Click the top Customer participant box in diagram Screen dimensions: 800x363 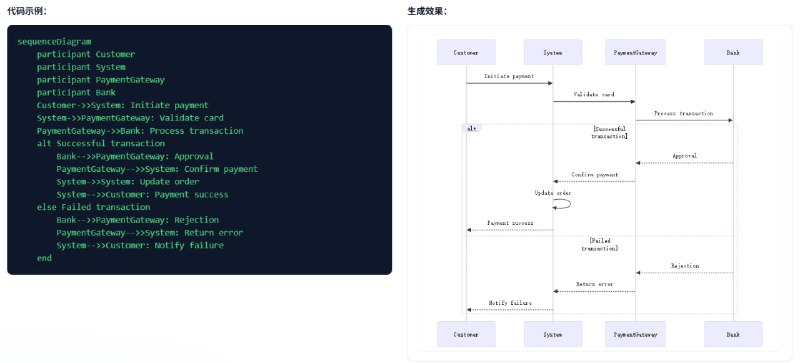coord(466,52)
